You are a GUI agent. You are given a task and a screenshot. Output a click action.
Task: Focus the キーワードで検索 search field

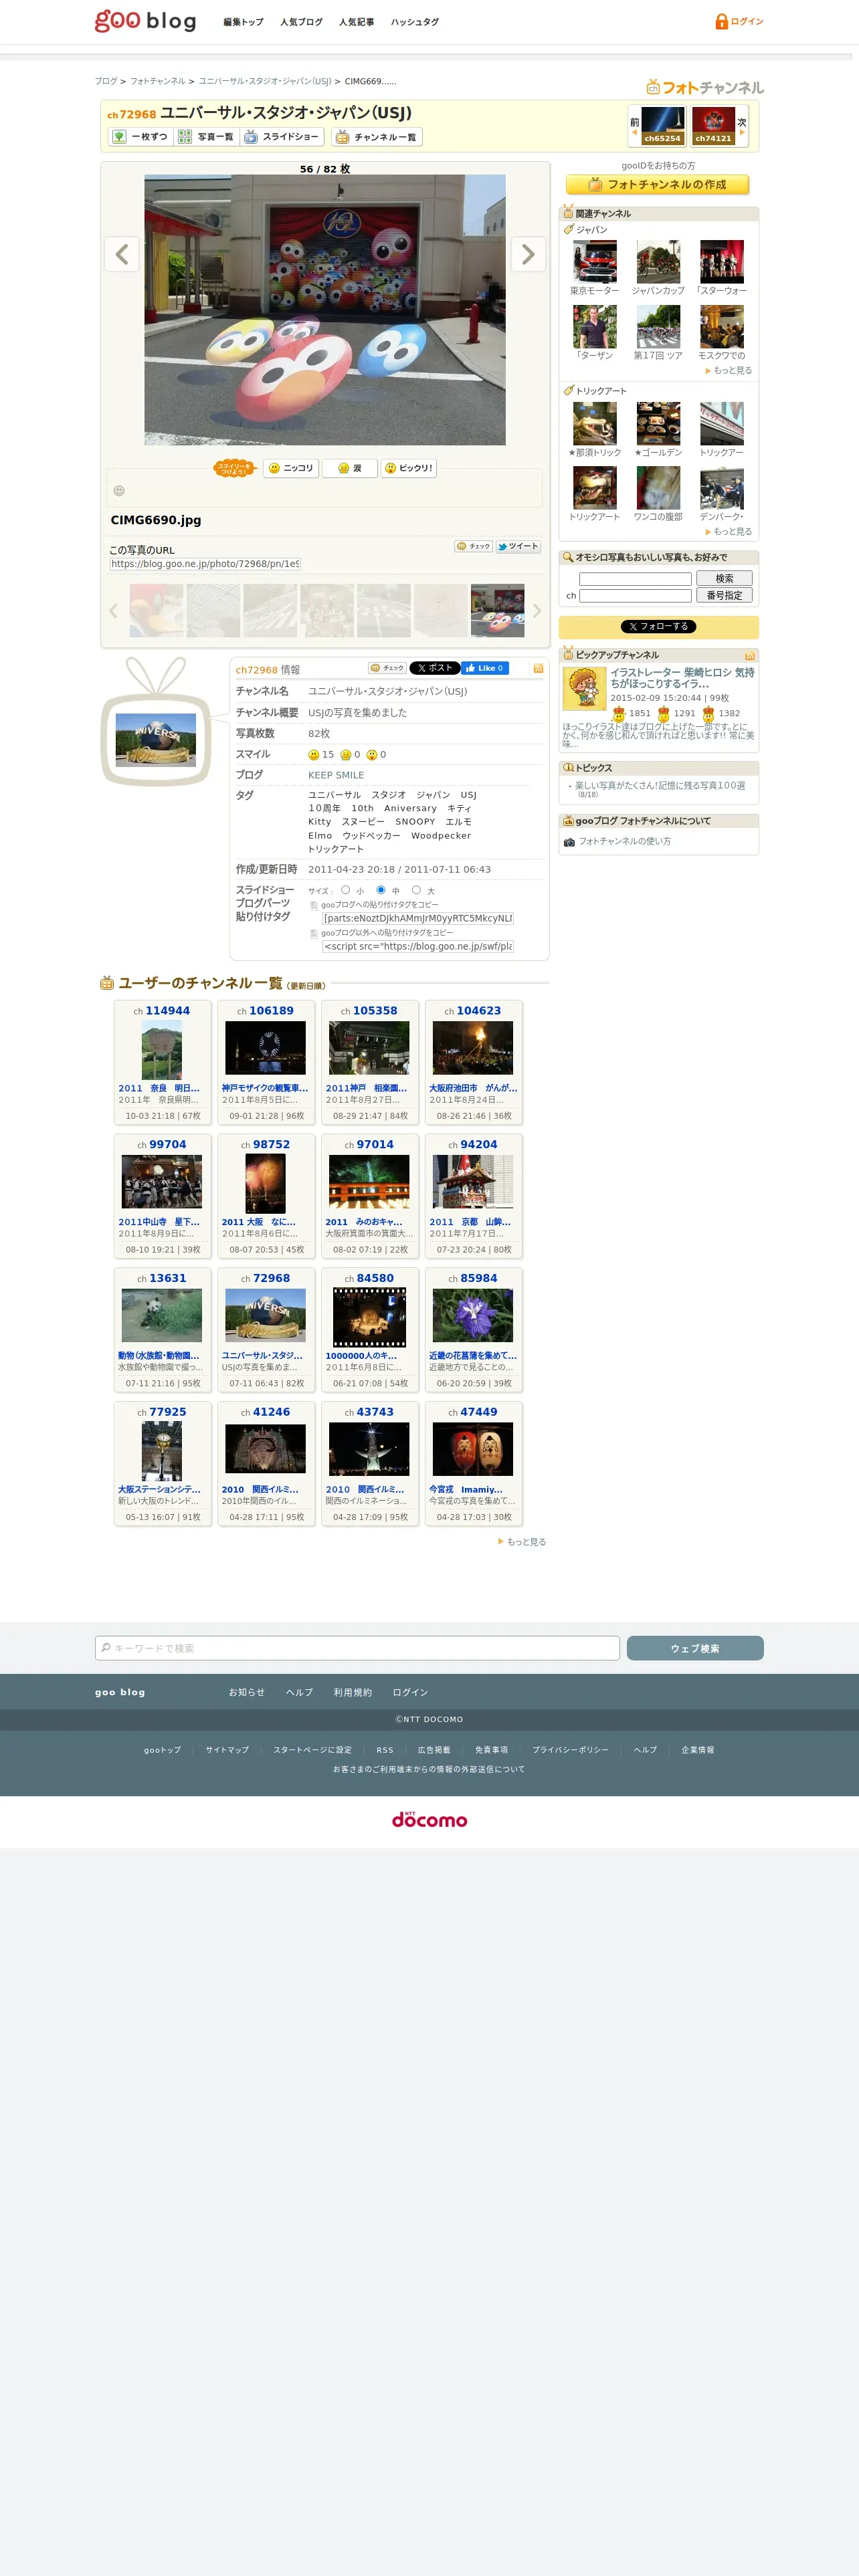coord(357,1648)
